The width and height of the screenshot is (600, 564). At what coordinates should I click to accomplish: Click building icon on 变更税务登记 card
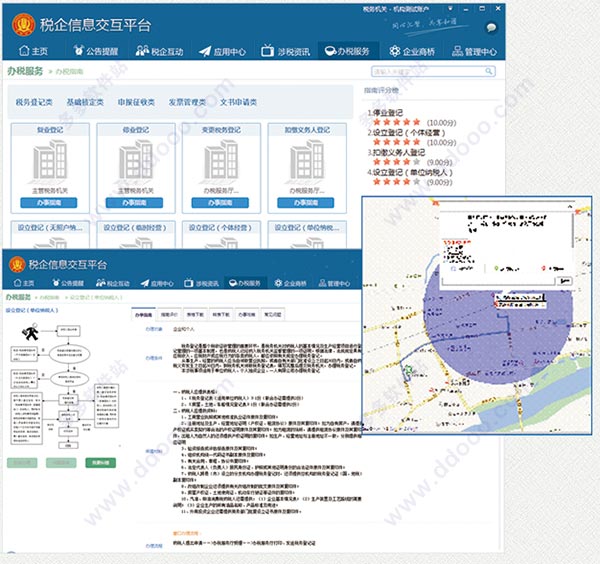(221, 160)
